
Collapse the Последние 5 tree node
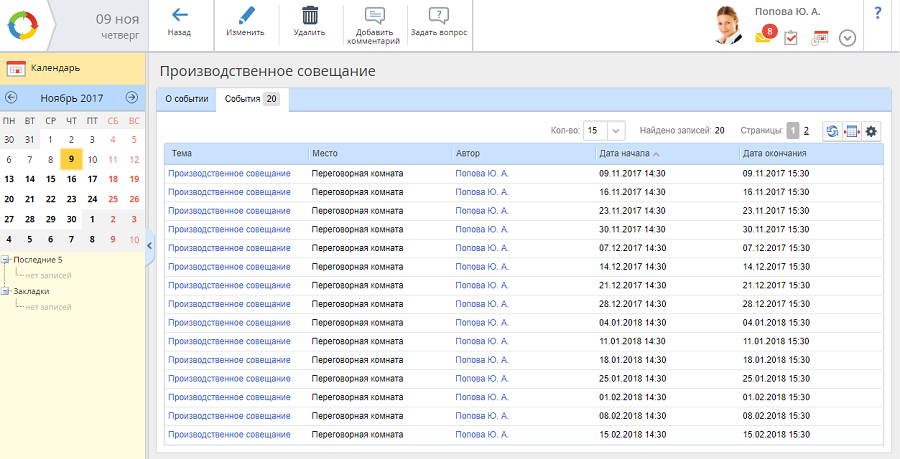6,260
